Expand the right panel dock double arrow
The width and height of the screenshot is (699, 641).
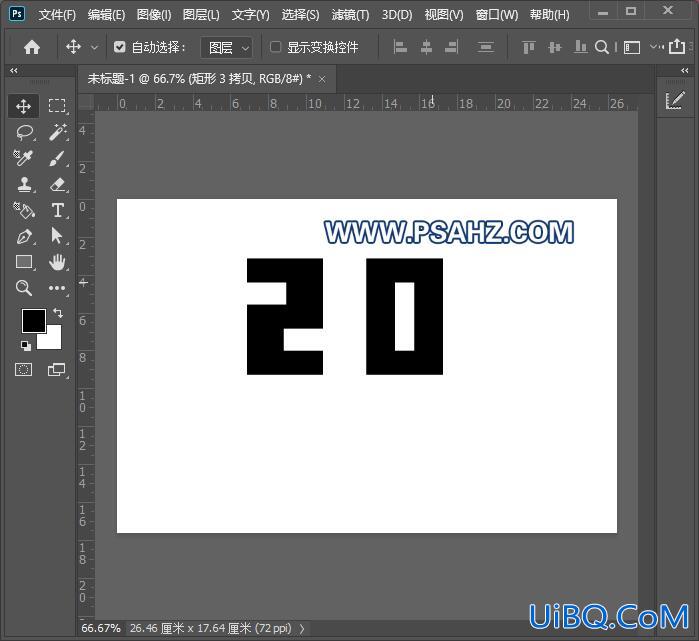[x=685, y=70]
